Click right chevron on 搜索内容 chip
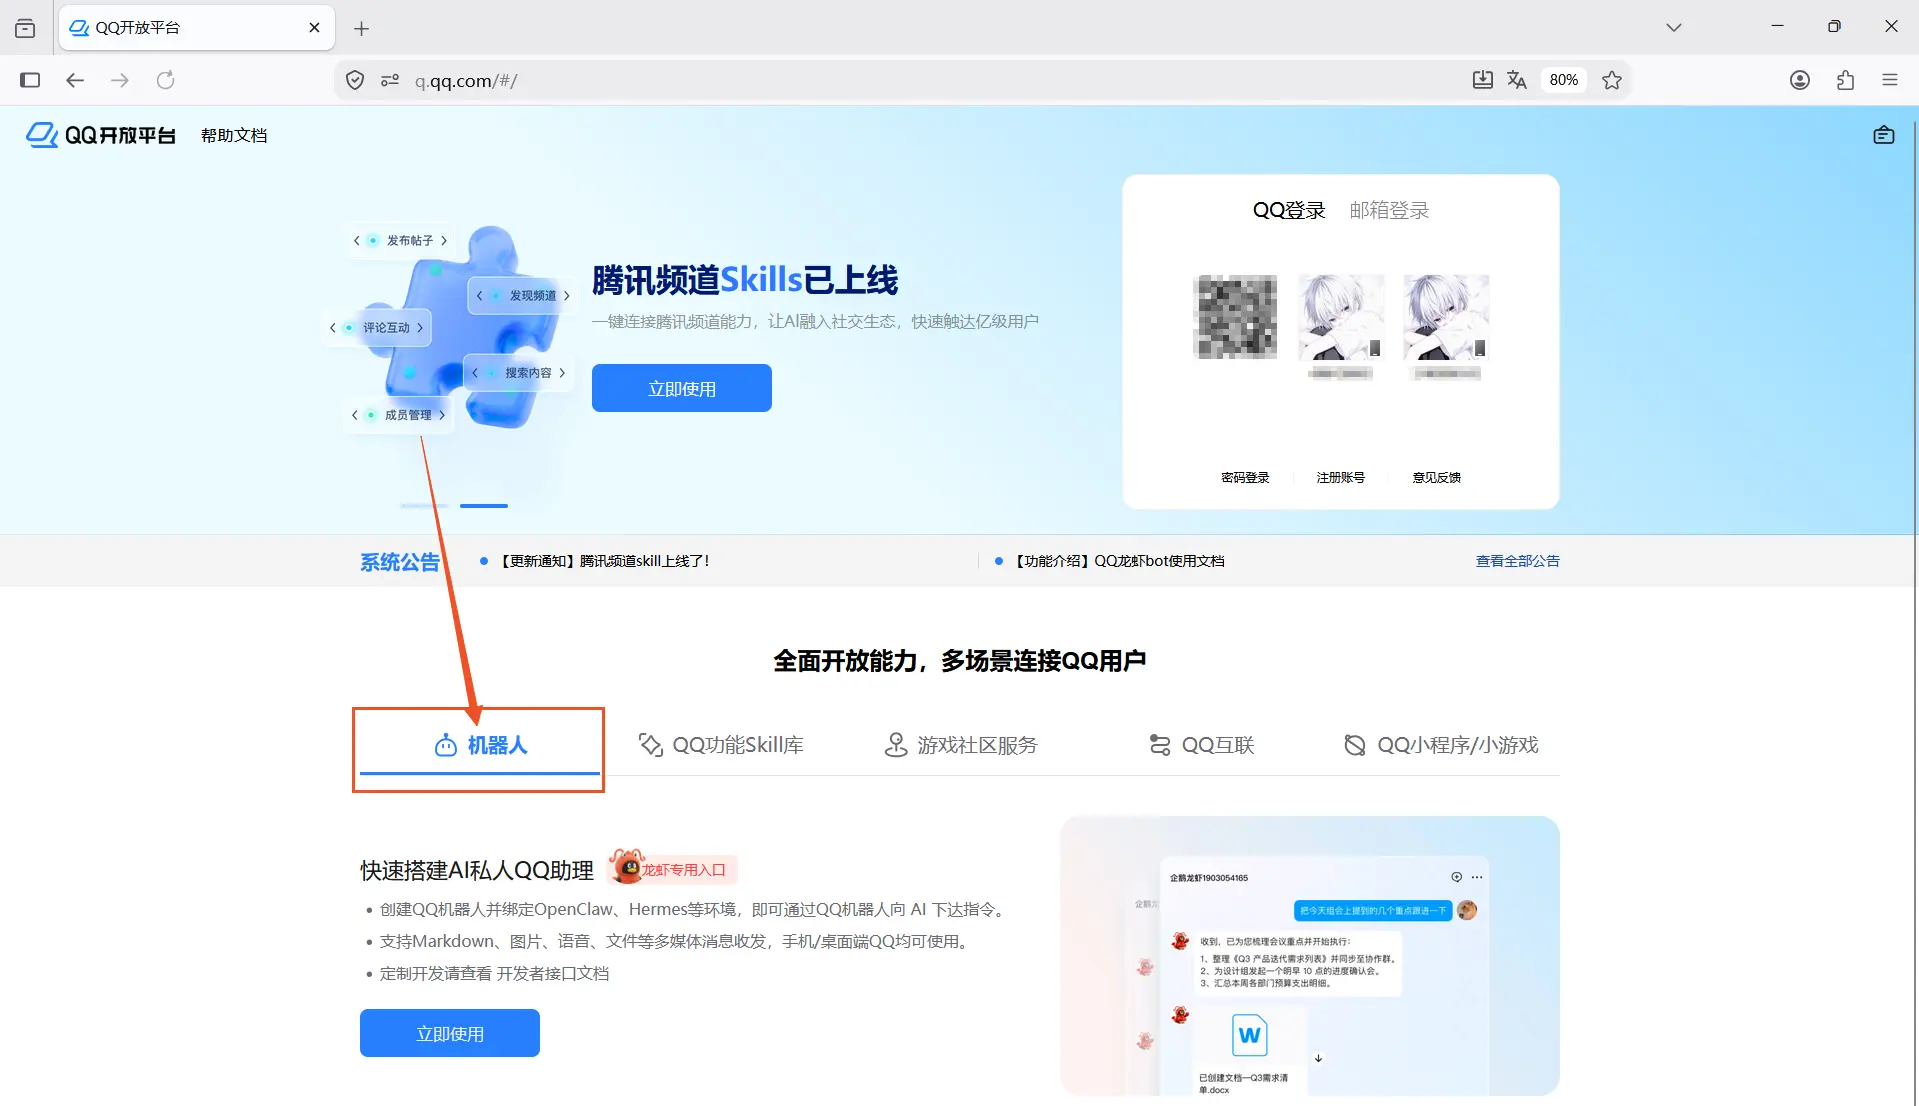 pos(562,372)
